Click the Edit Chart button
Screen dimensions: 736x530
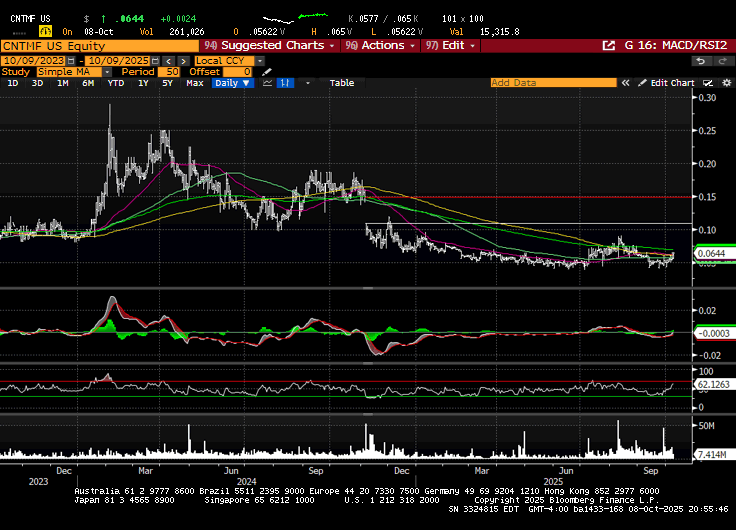point(667,83)
